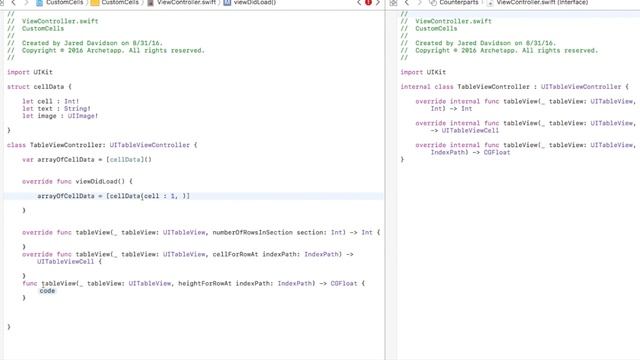Click 'heightForRowAt' in the left editor

205,283
